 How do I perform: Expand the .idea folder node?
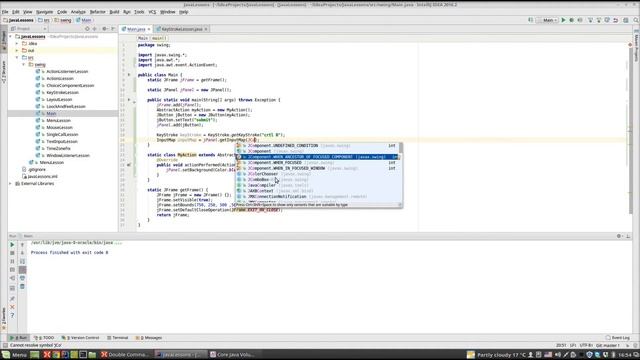coord(17,44)
